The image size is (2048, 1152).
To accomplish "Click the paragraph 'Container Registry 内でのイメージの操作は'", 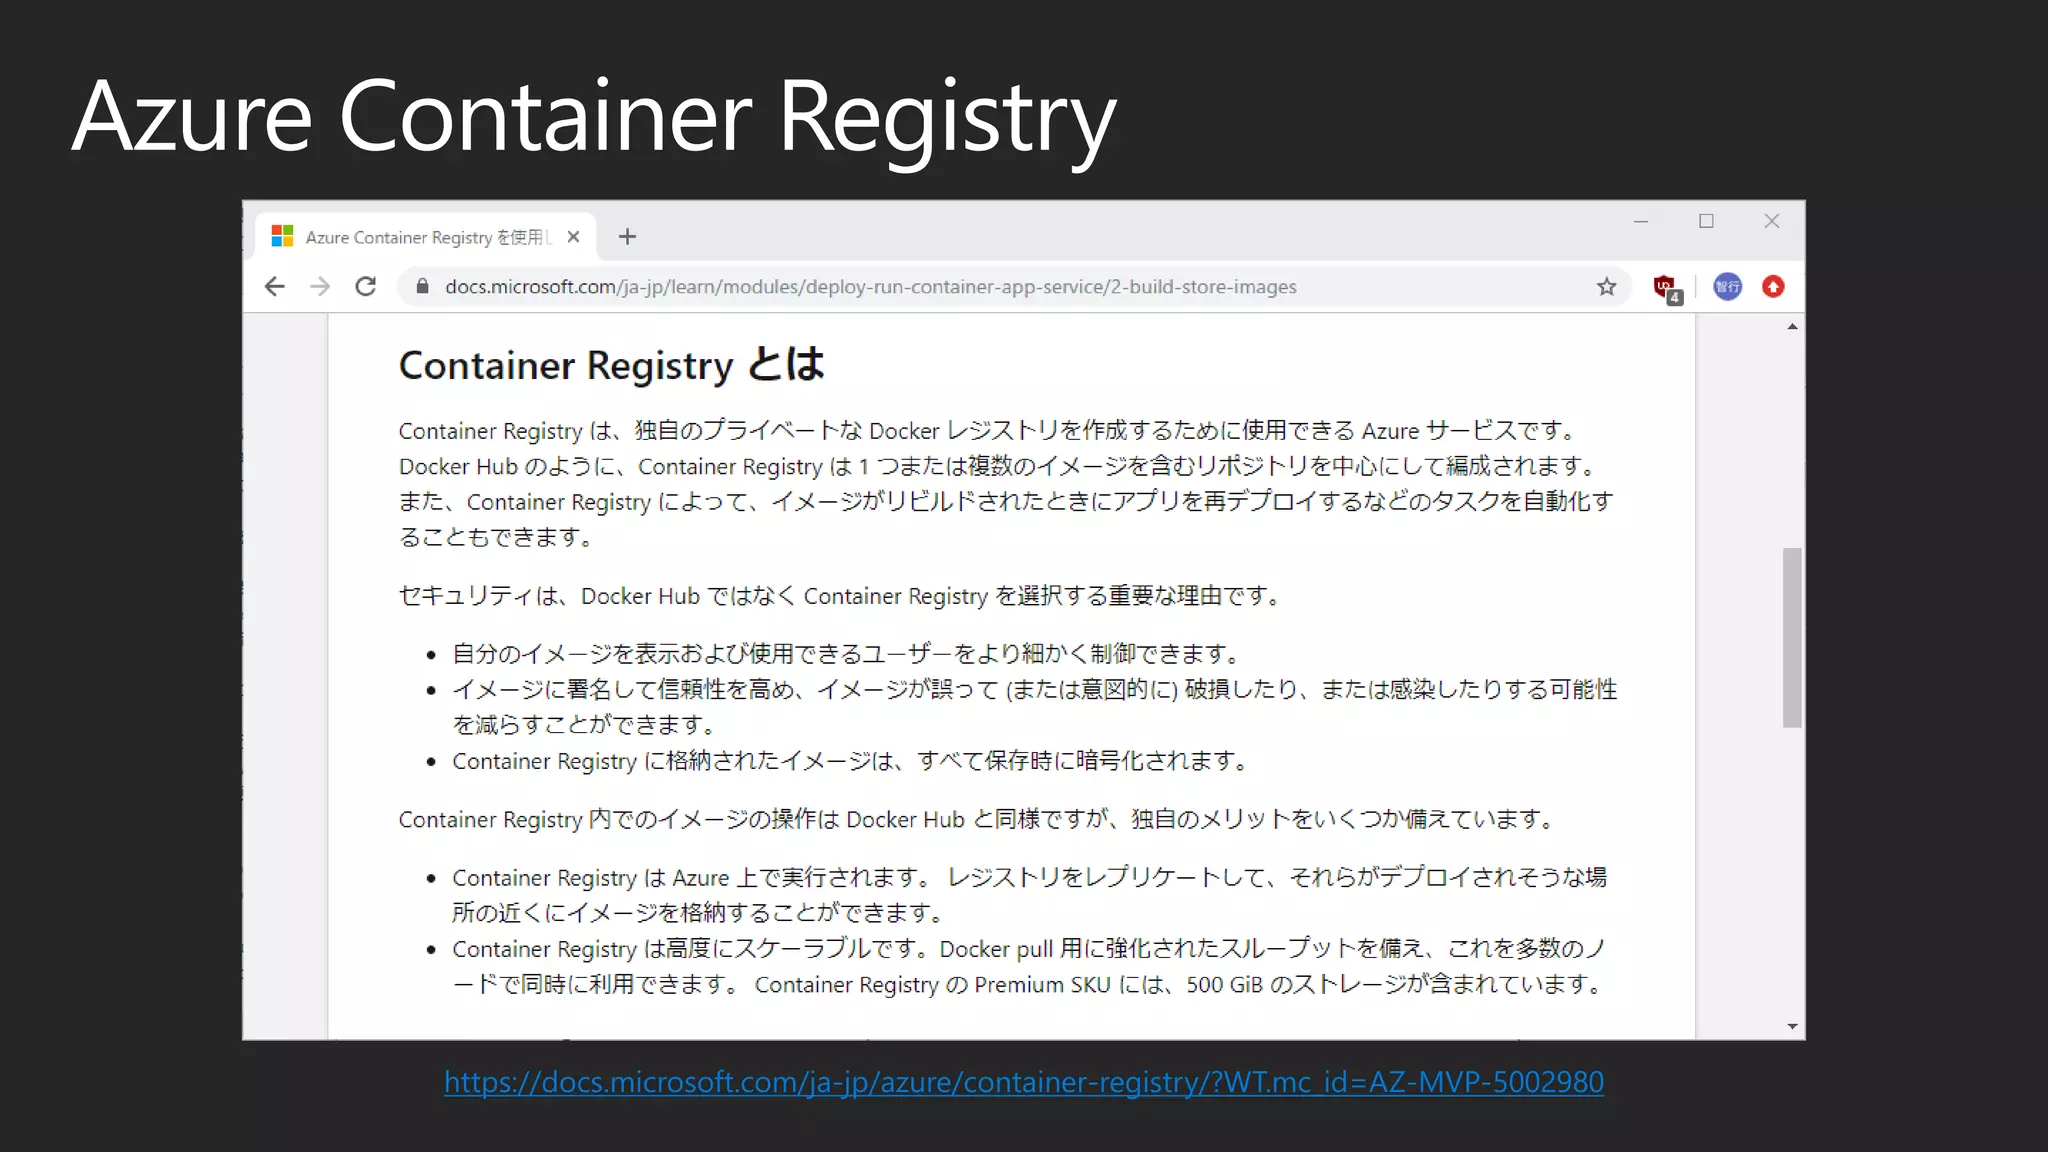I will (x=978, y=819).
